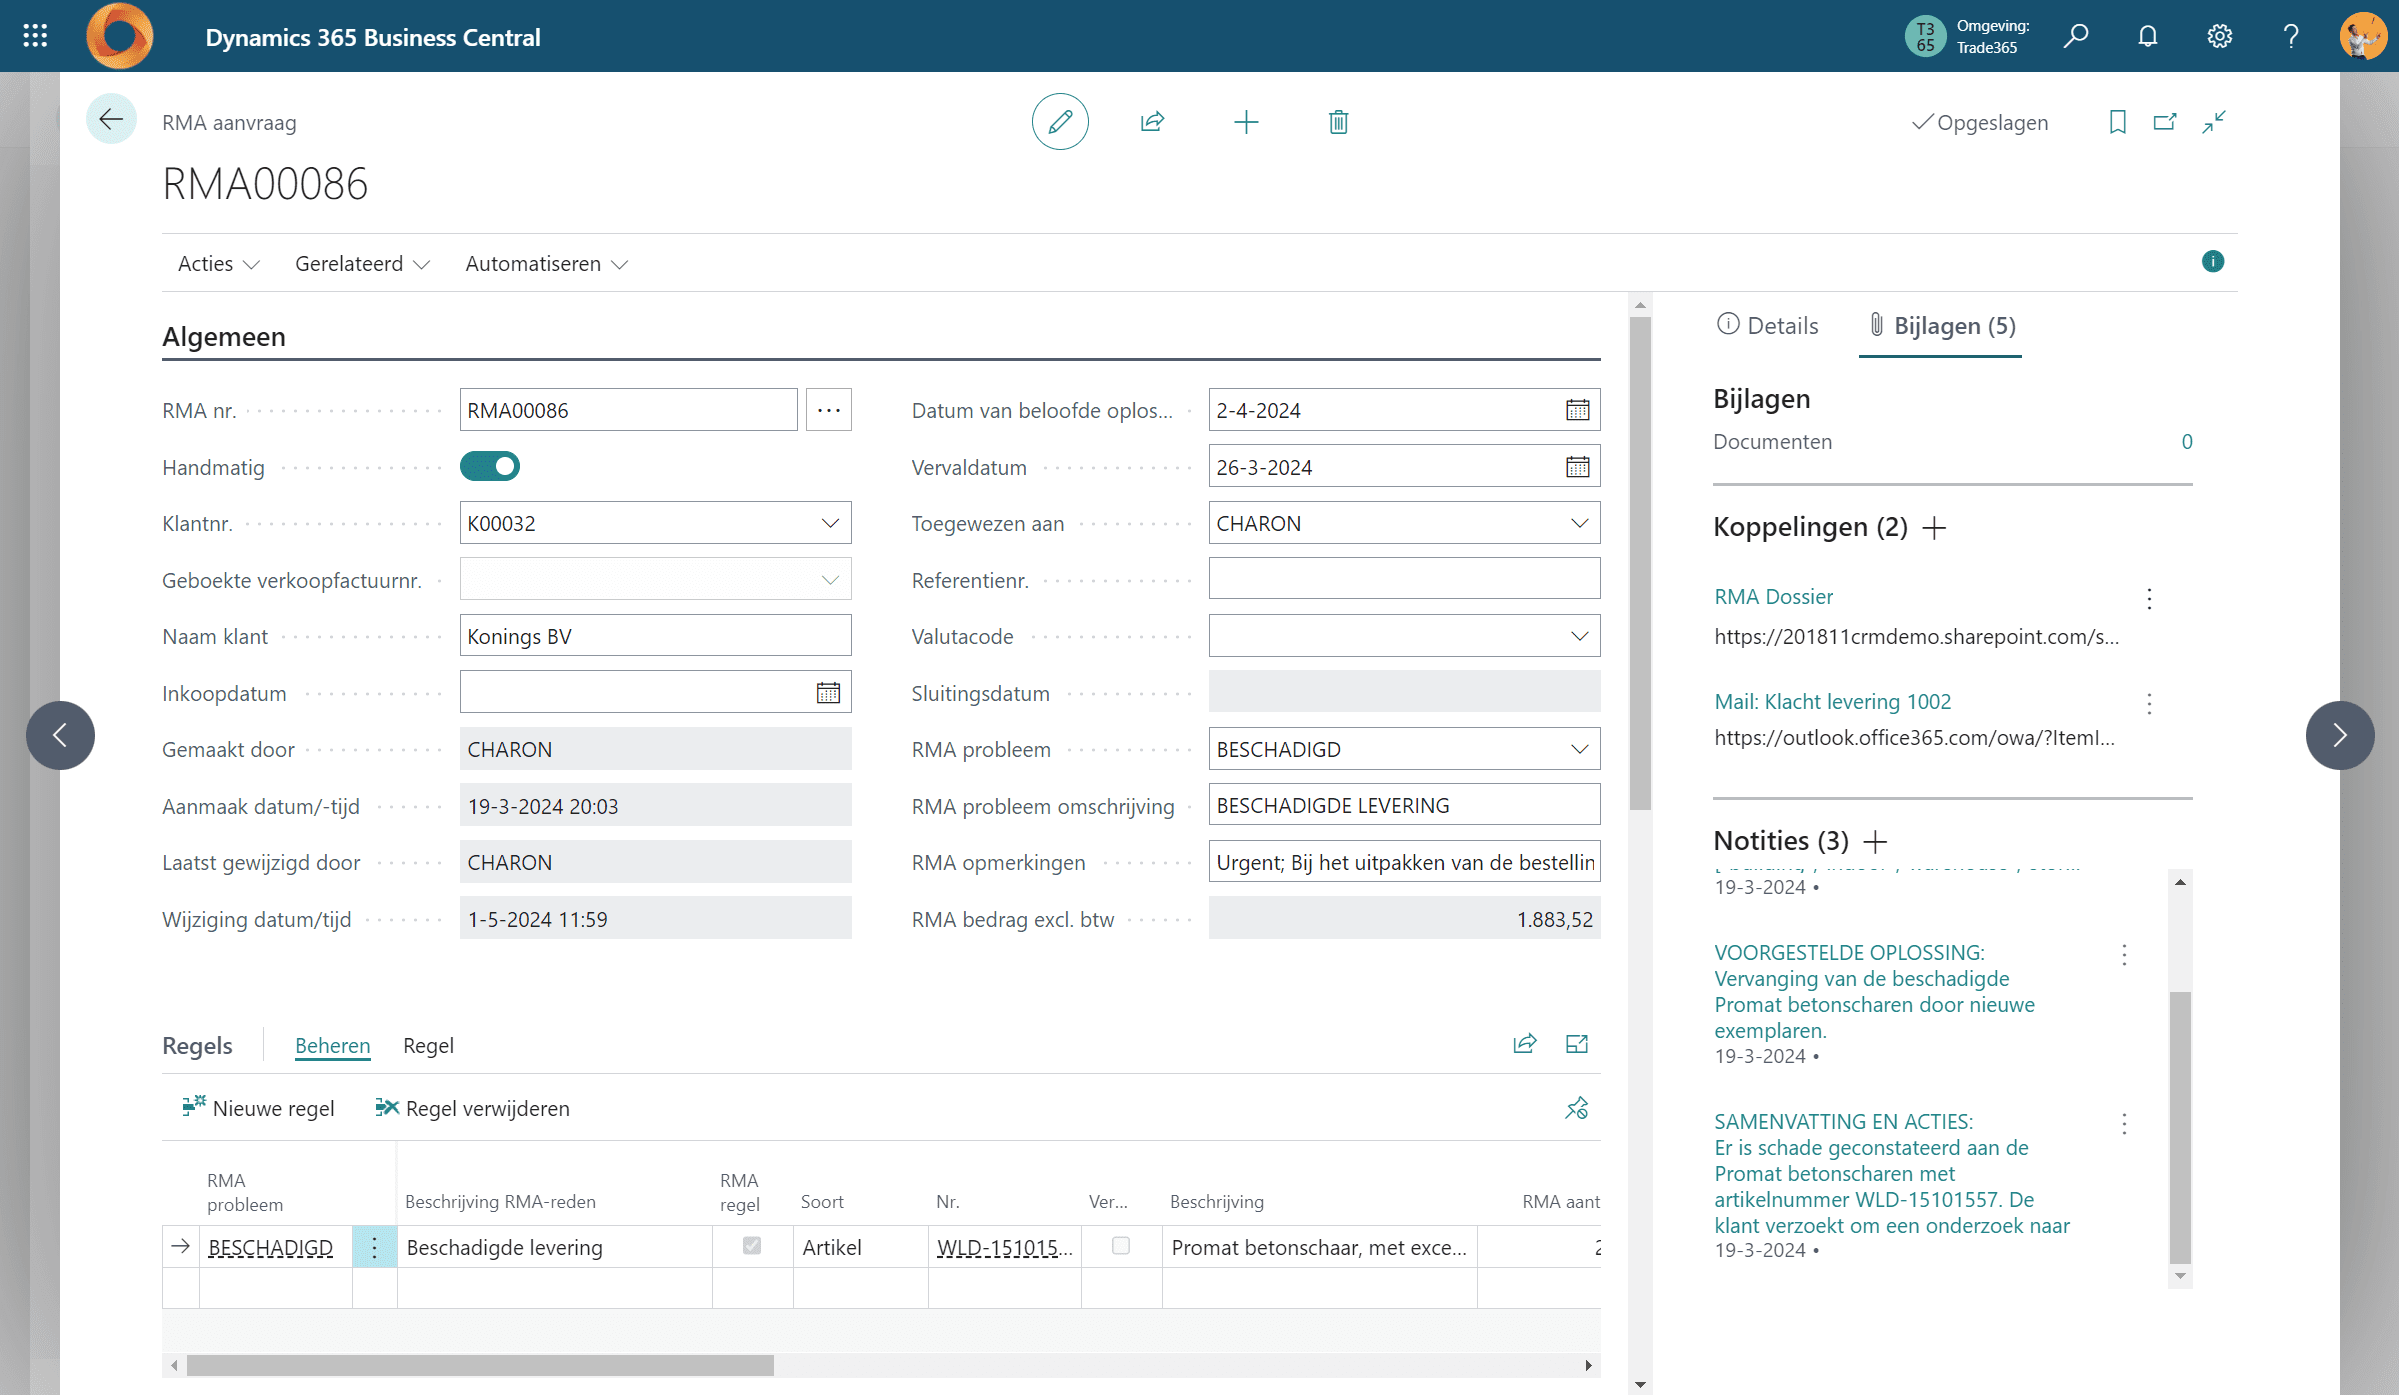
Task: Open options for Mail: Klacht levering 1002
Action: coord(2149,704)
